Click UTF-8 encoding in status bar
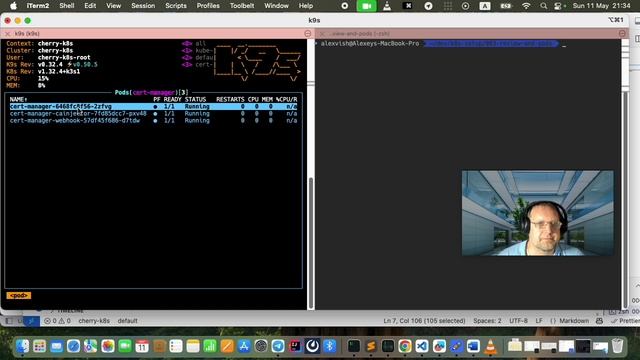This screenshot has width=640, height=360. click(518, 321)
